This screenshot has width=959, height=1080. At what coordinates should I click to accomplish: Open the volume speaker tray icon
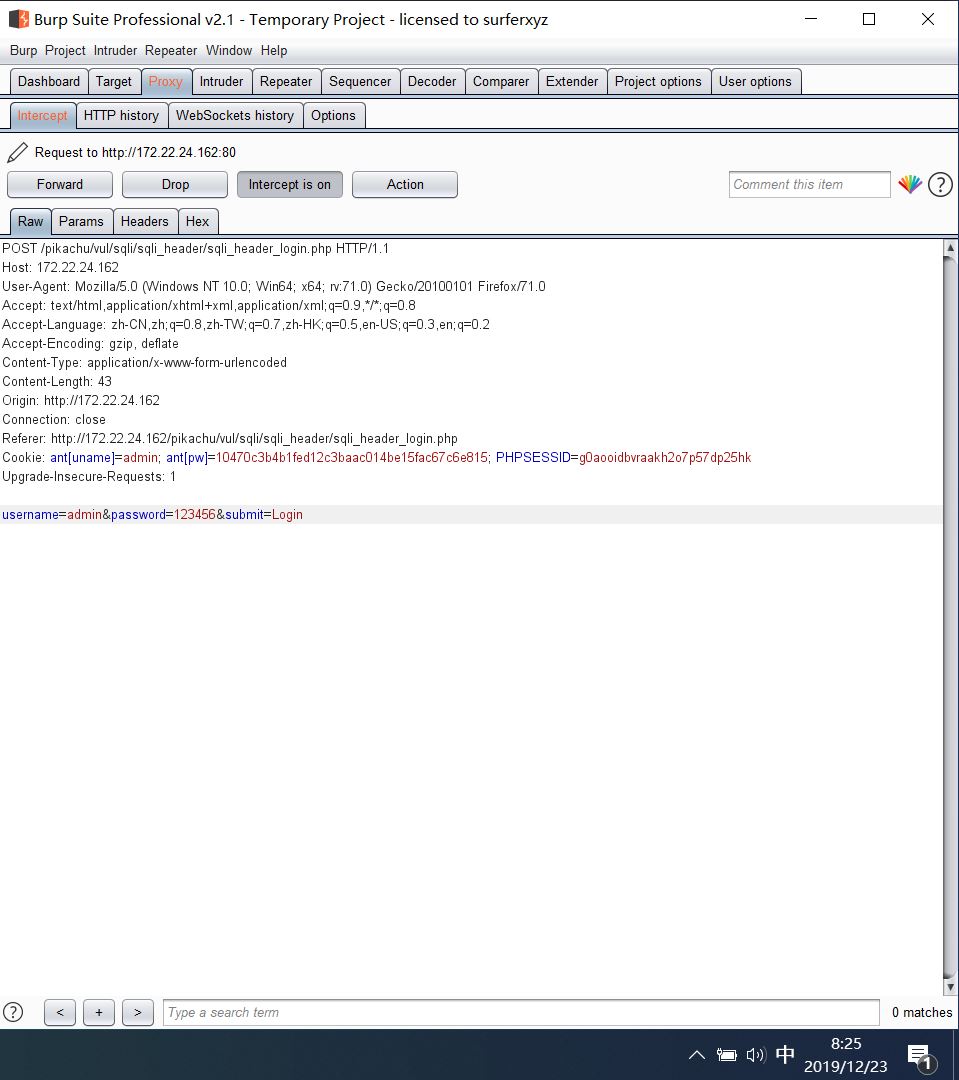pyautogui.click(x=756, y=1055)
